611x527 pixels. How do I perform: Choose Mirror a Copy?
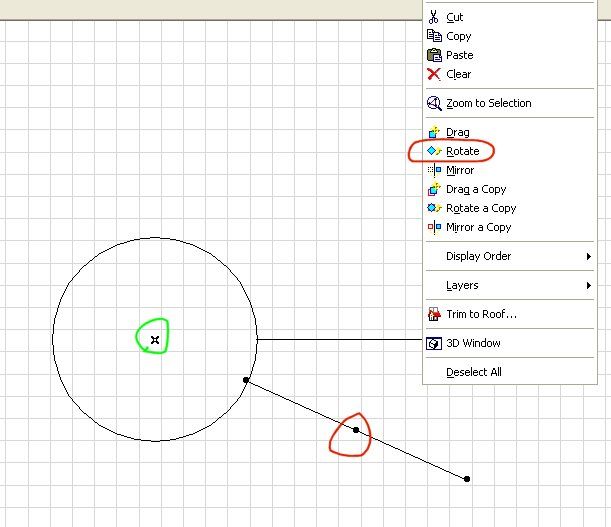509,227
